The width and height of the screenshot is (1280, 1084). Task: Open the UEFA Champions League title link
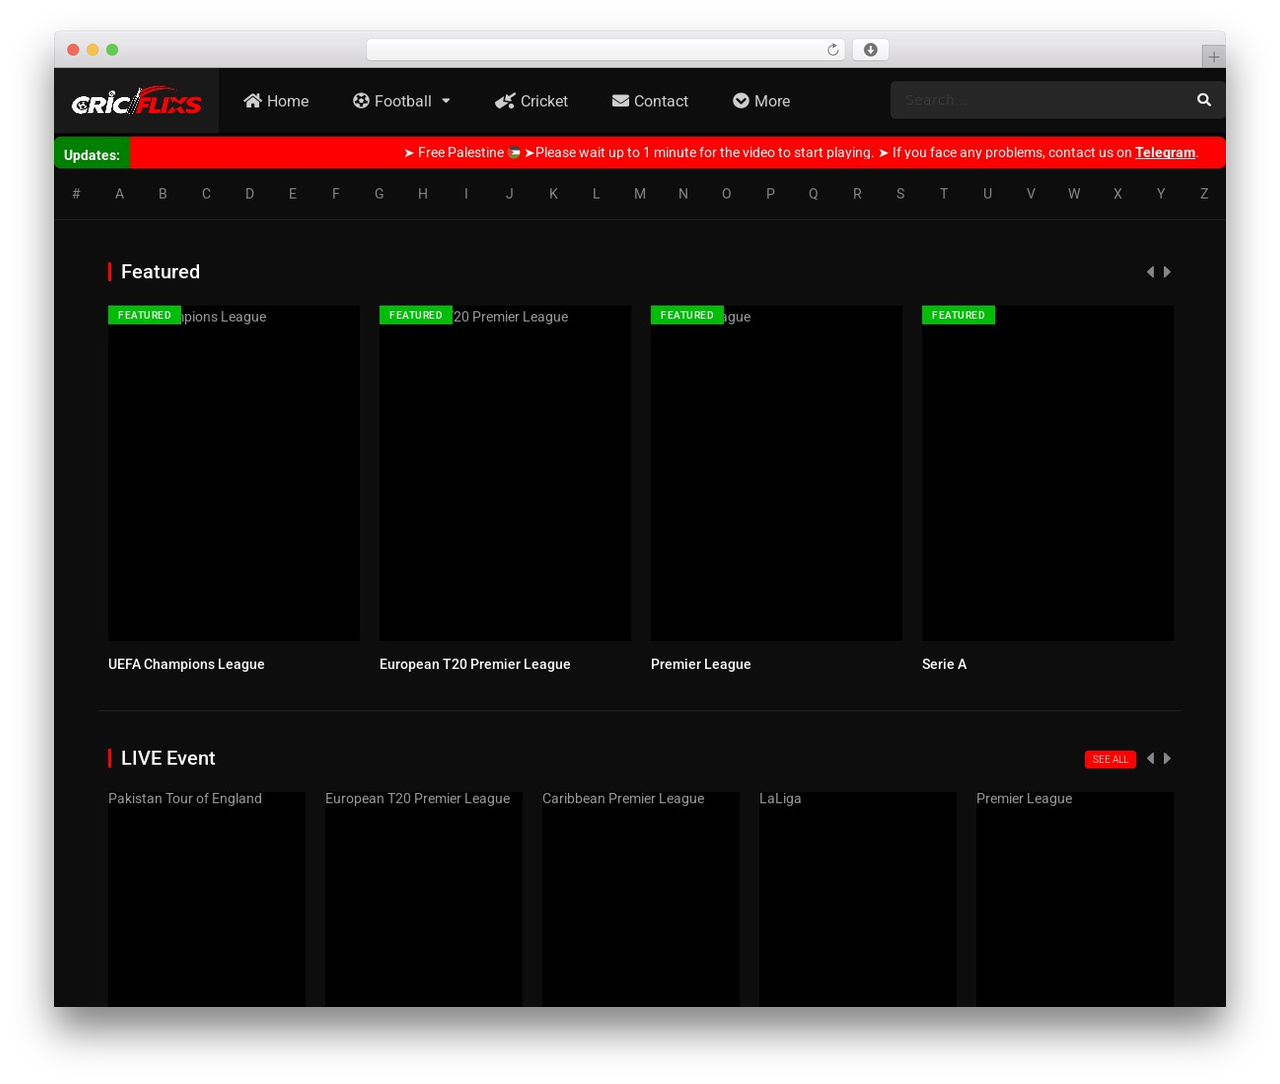[186, 664]
